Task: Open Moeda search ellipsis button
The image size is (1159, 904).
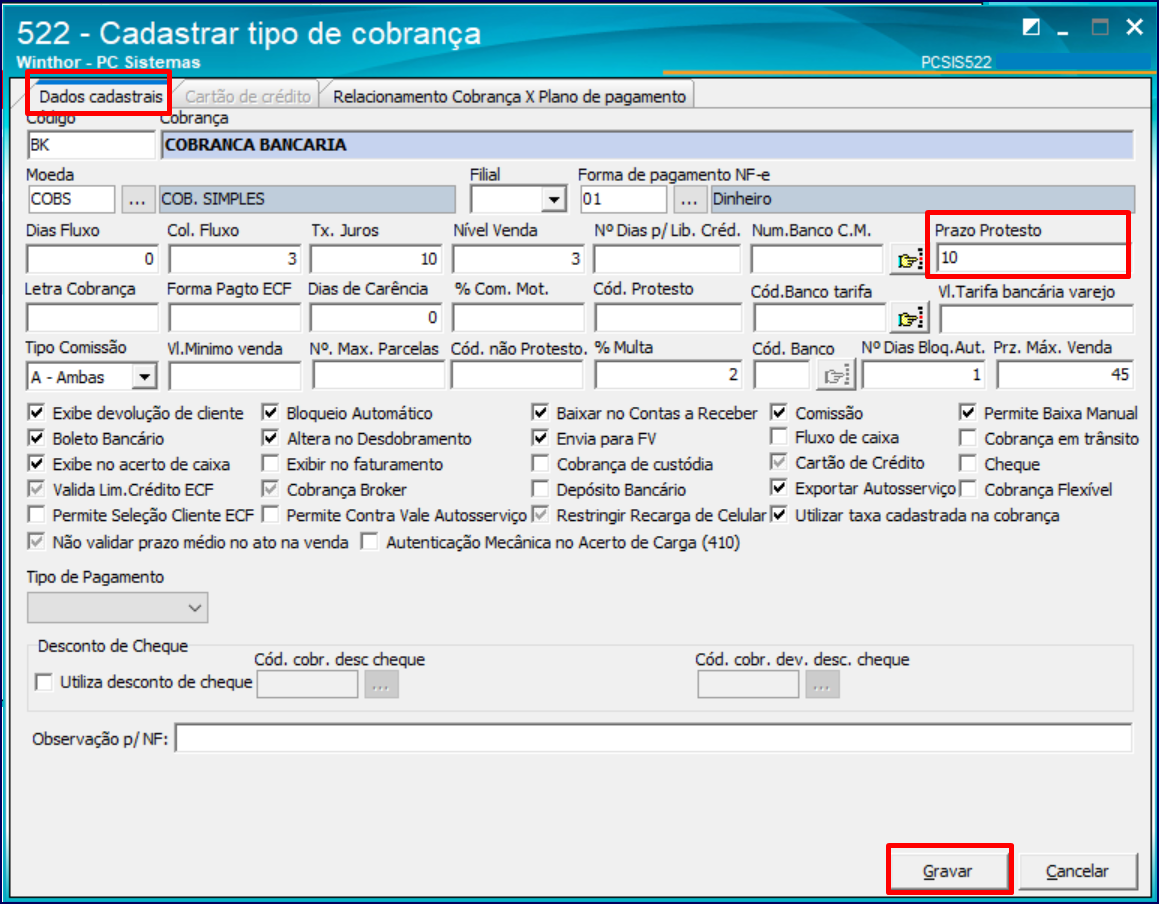Action: pyautogui.click(x=137, y=200)
